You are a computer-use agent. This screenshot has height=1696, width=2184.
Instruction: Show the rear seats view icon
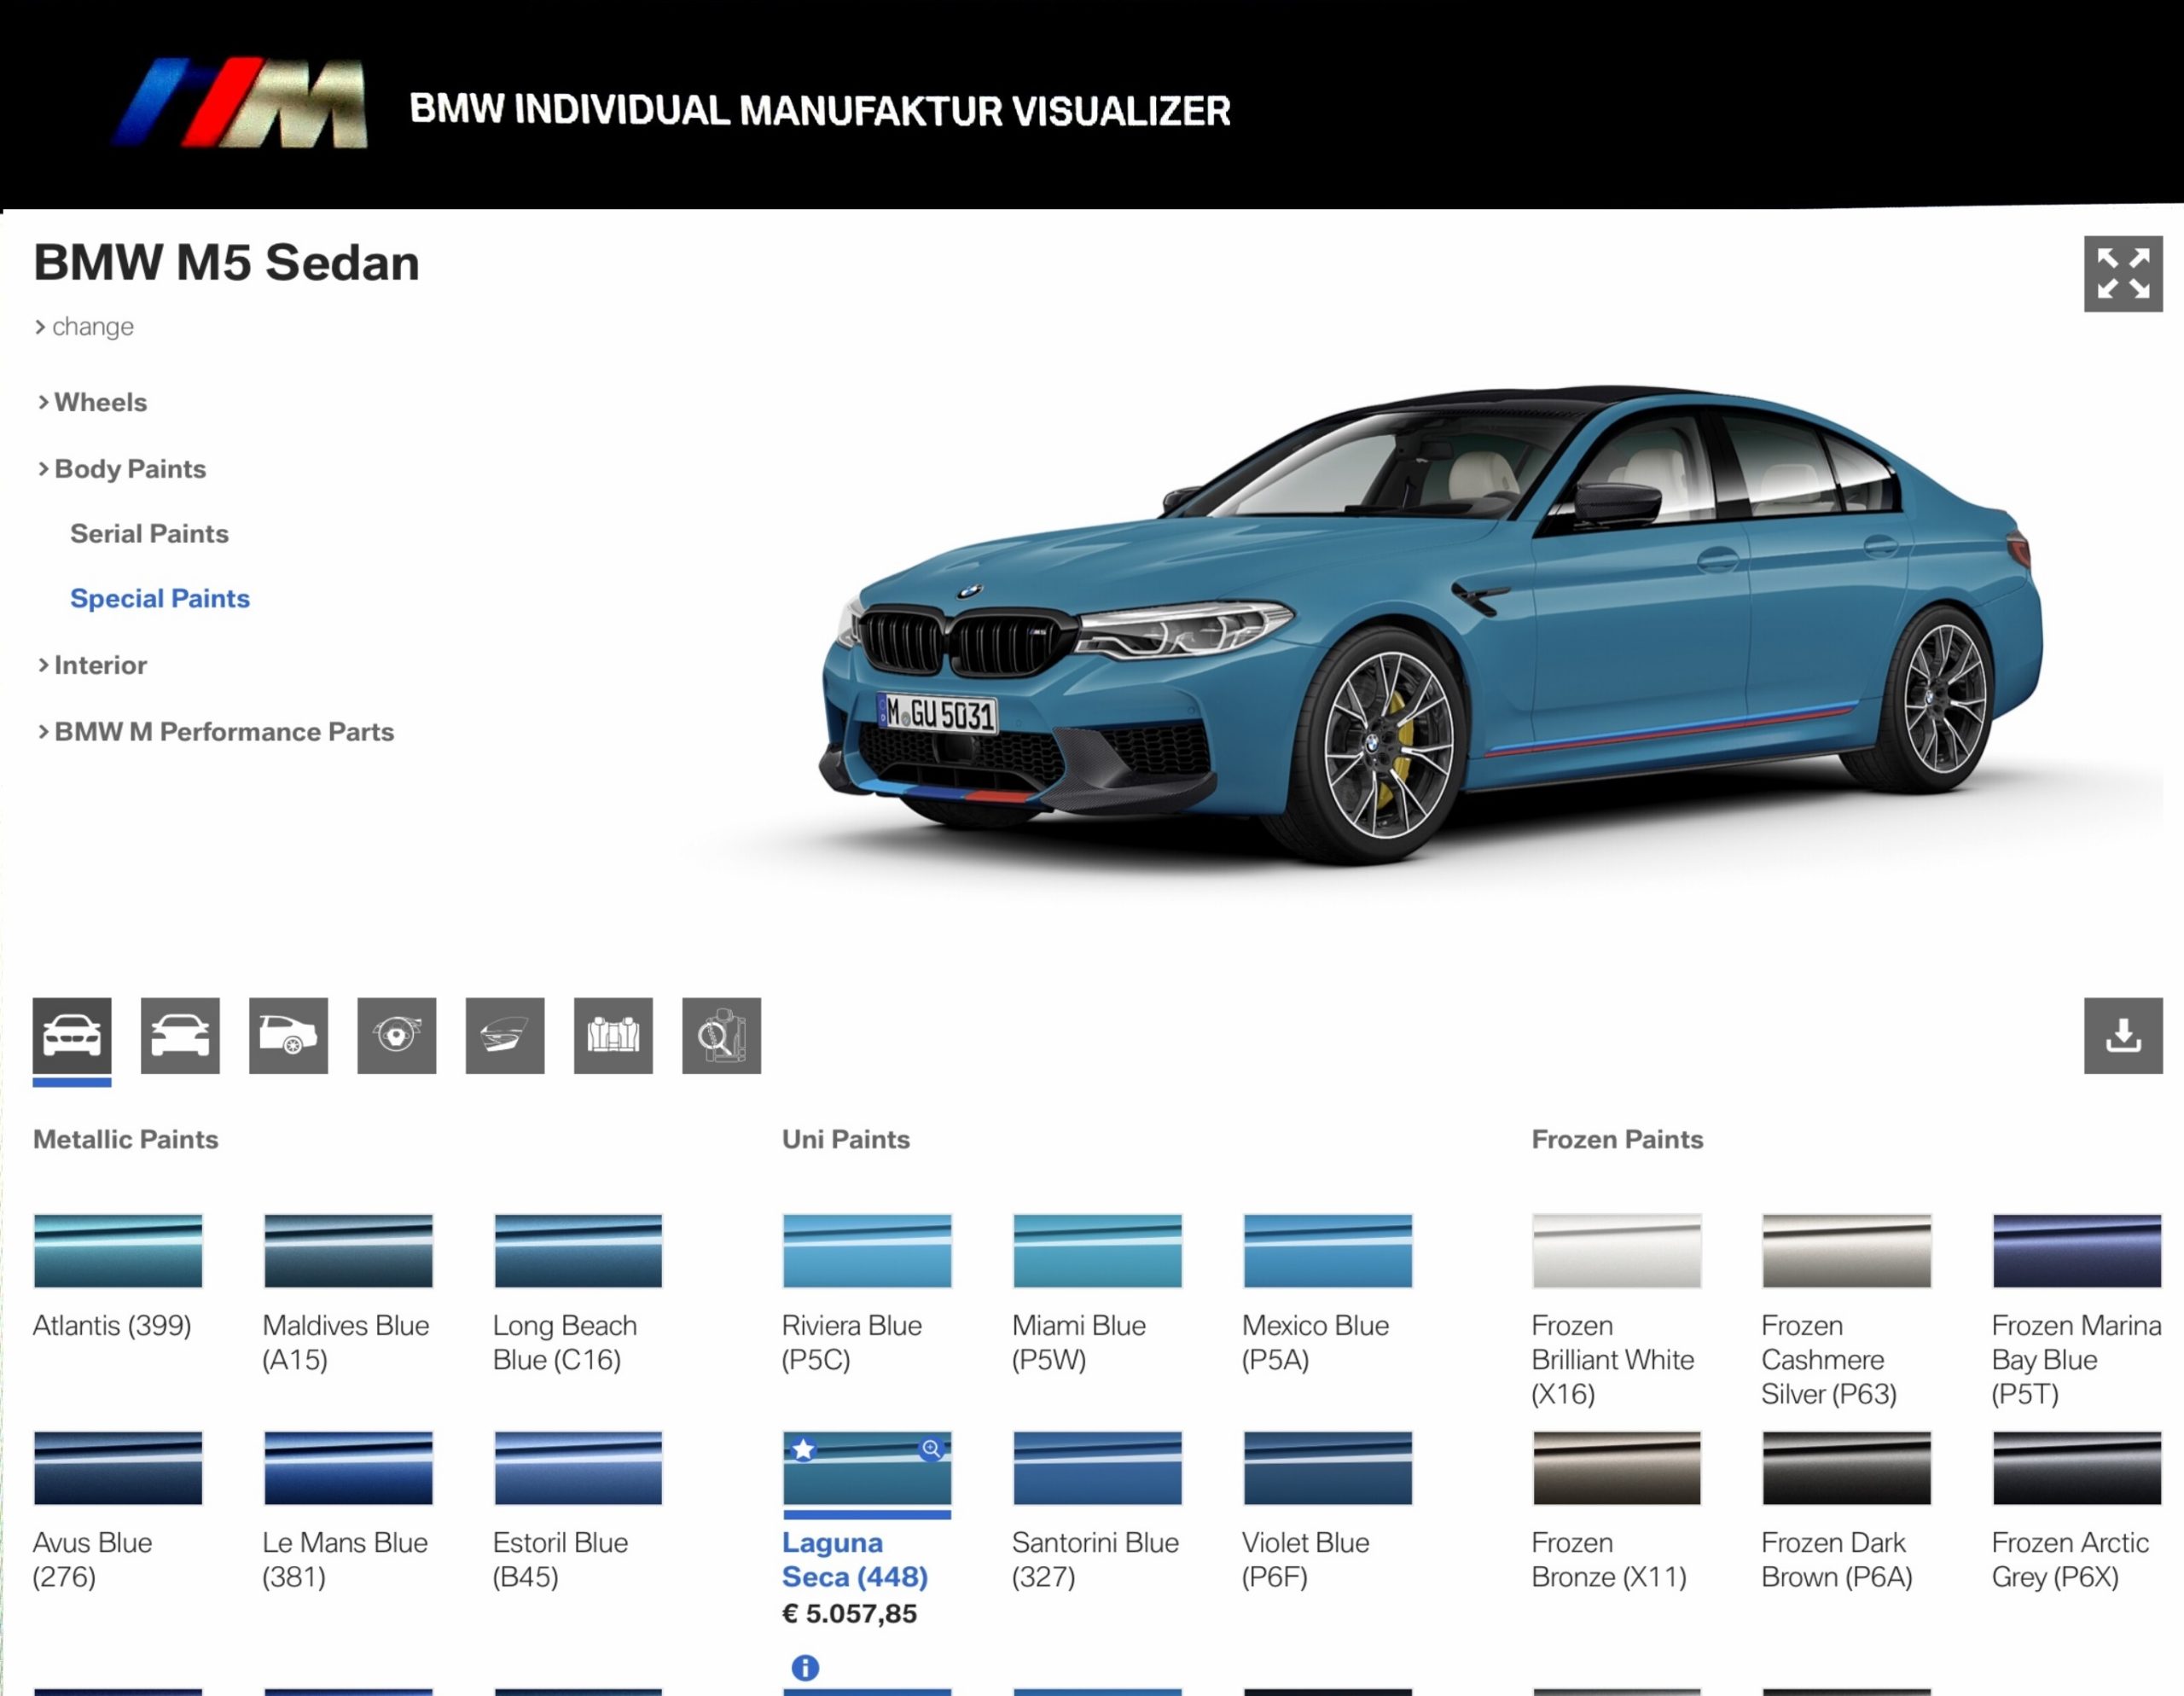(613, 1035)
